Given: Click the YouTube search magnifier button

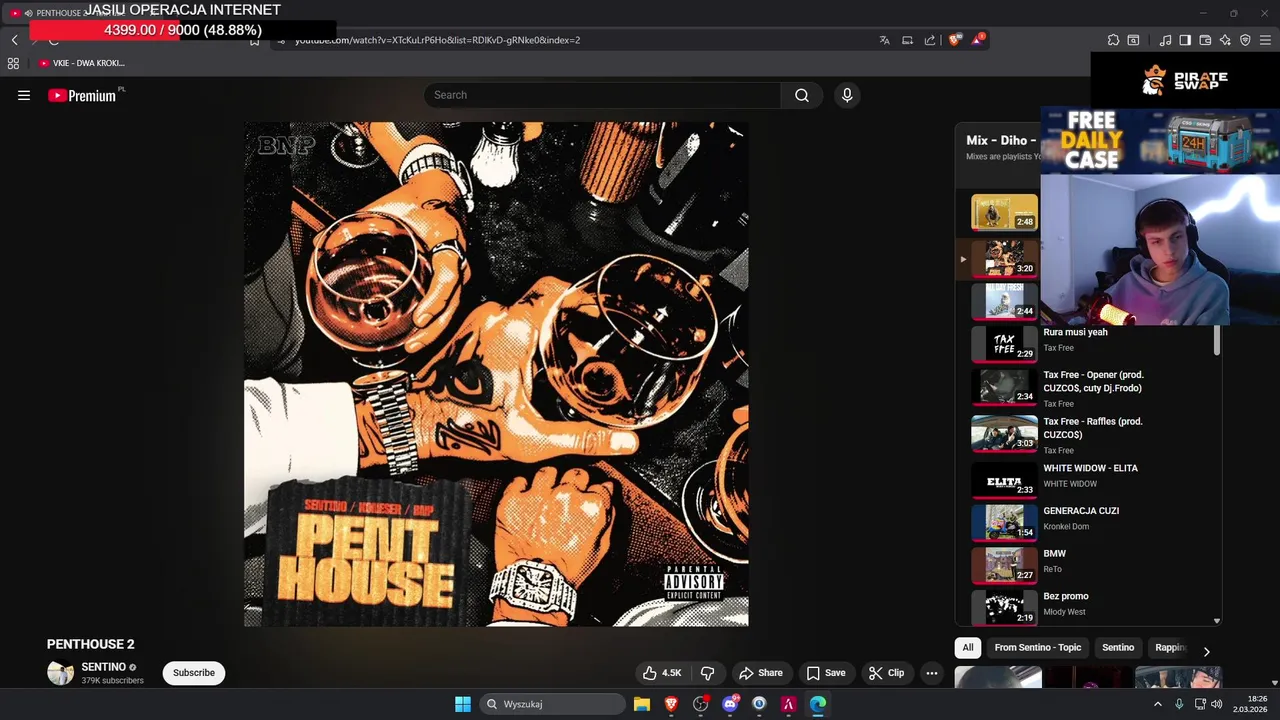Looking at the screenshot, I should pos(802,95).
